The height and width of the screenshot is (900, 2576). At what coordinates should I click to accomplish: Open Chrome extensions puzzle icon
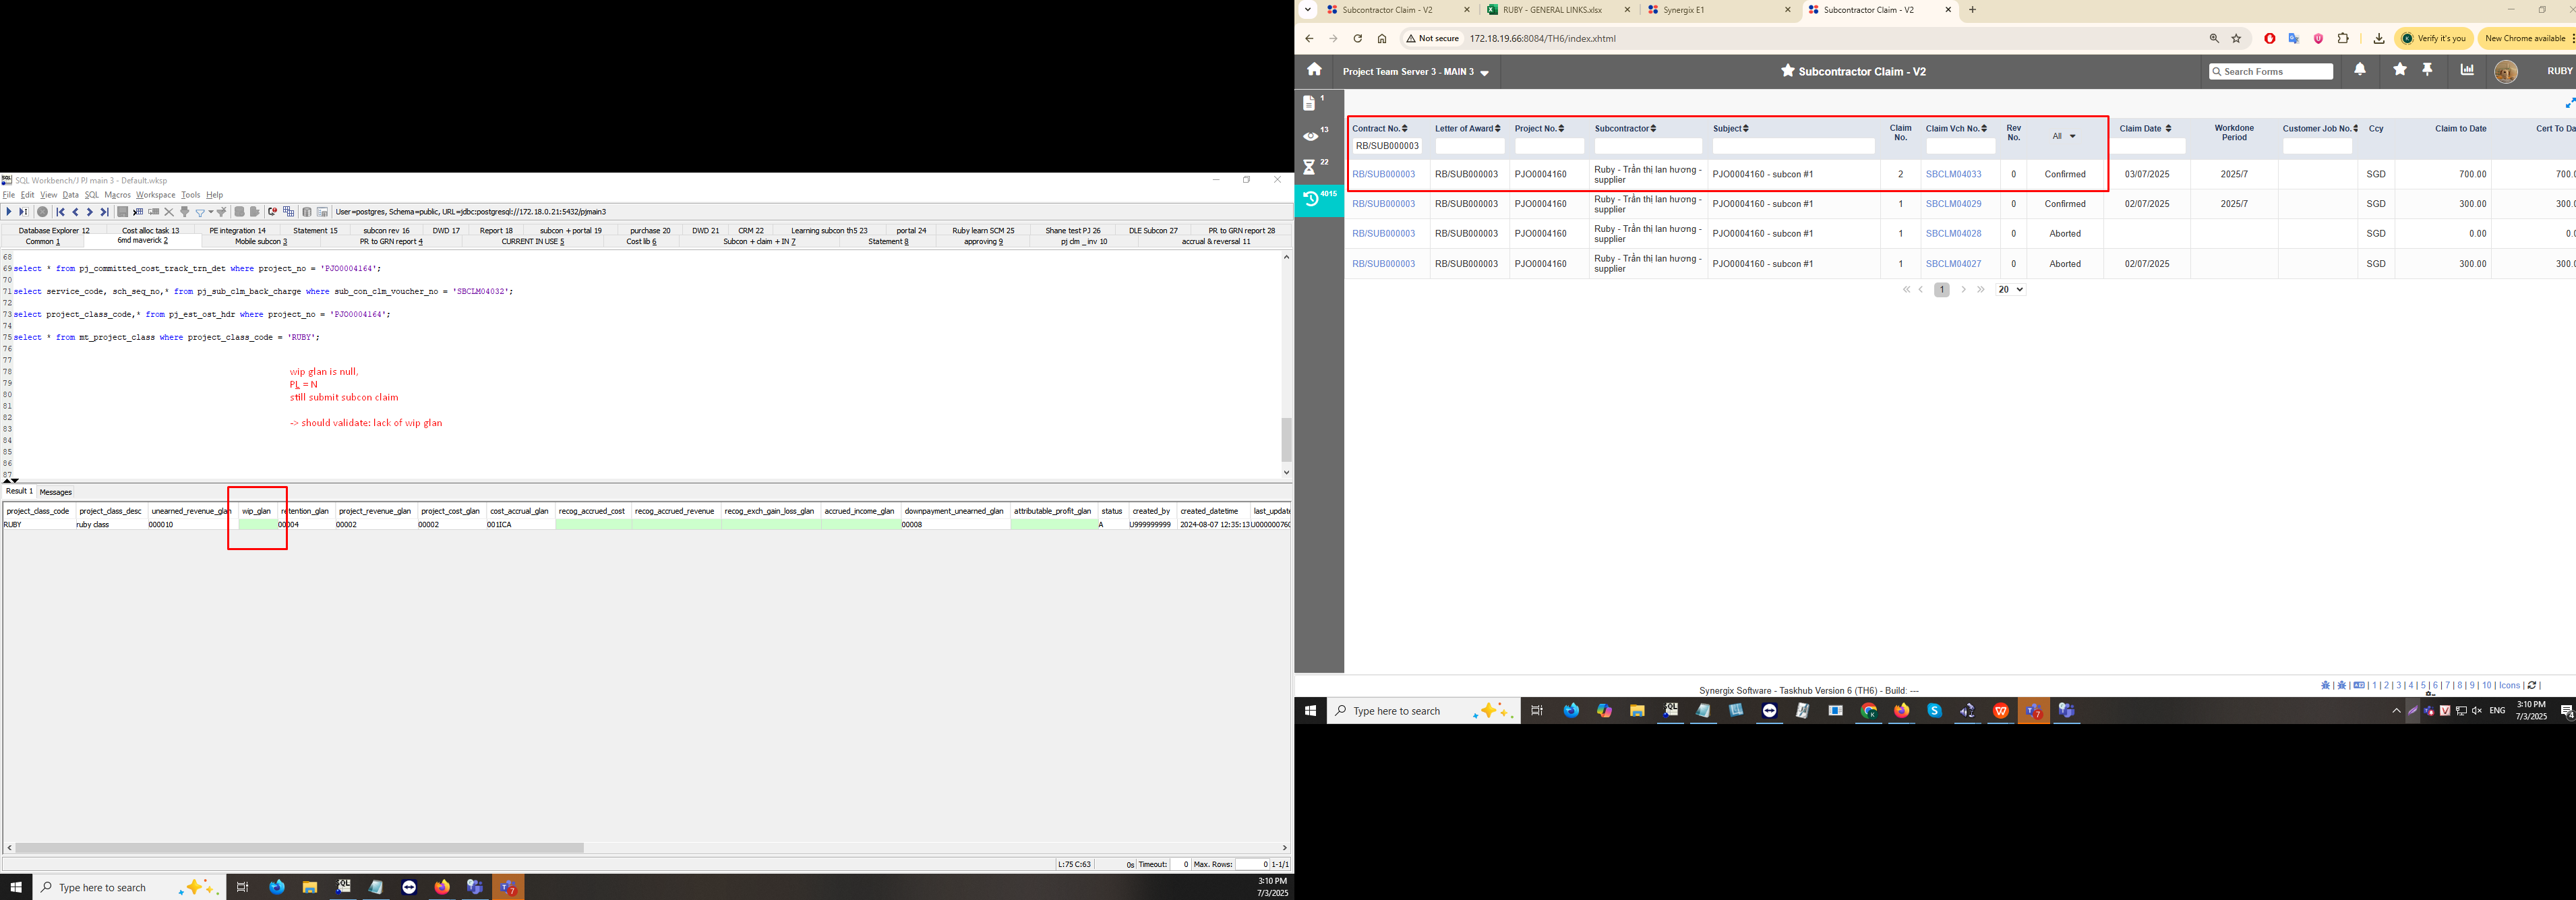coord(2343,39)
